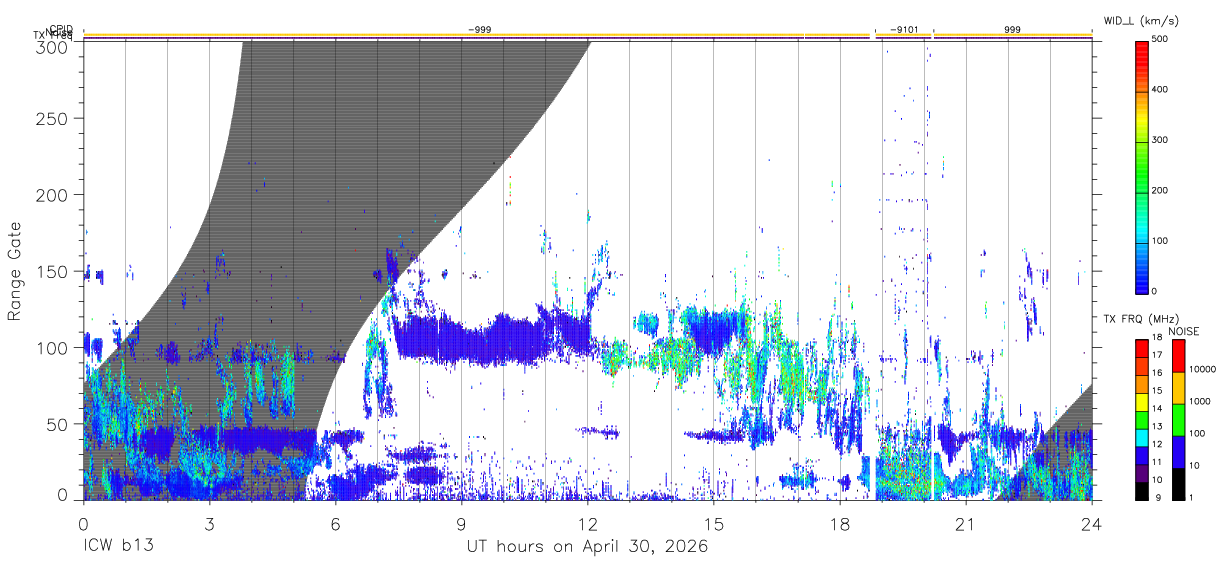Click the "UT hours on April 30, 2026" axis title
The width and height of the screenshot is (1228, 567).
click(x=587, y=546)
